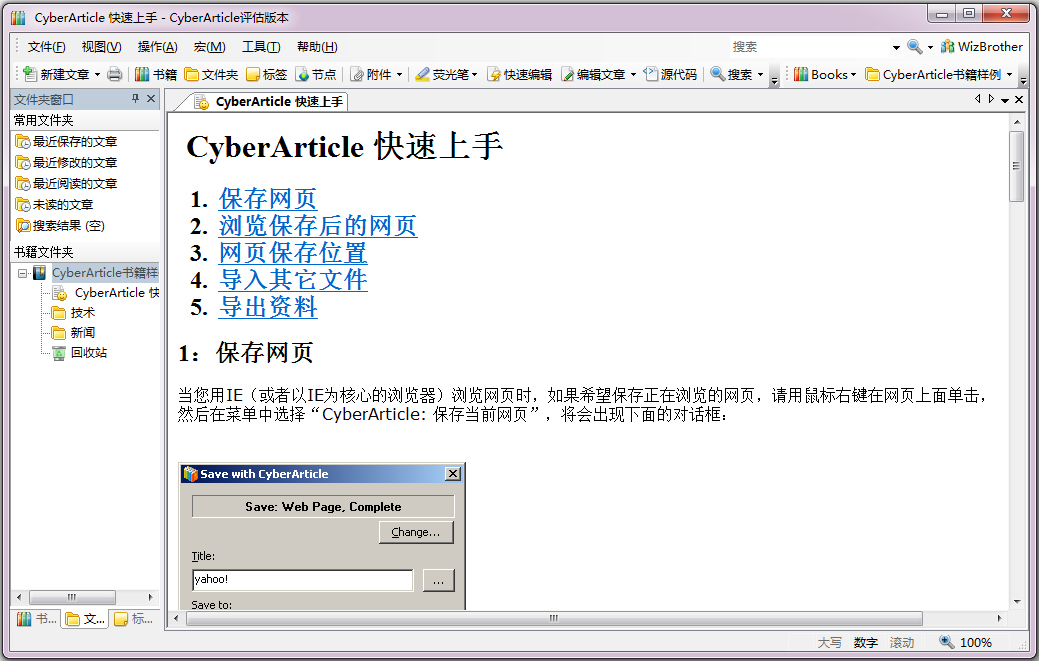The width and height of the screenshot is (1039, 661).
Task: Open the 附件 dropdown arrow
Action: (400, 74)
